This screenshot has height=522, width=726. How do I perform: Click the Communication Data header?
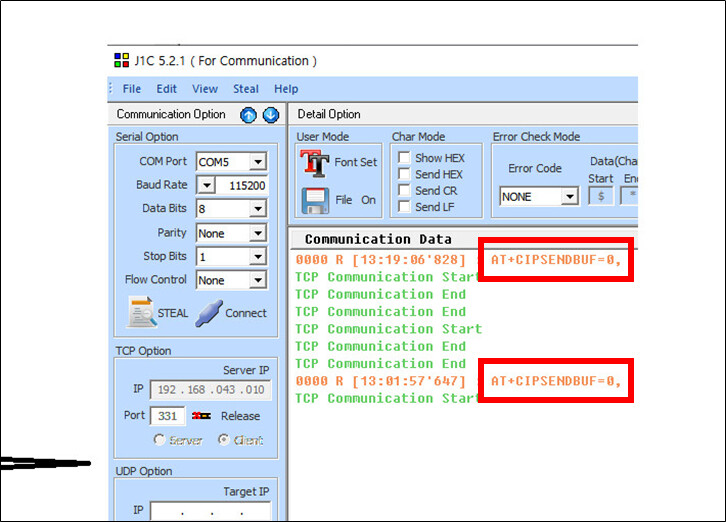(378, 239)
